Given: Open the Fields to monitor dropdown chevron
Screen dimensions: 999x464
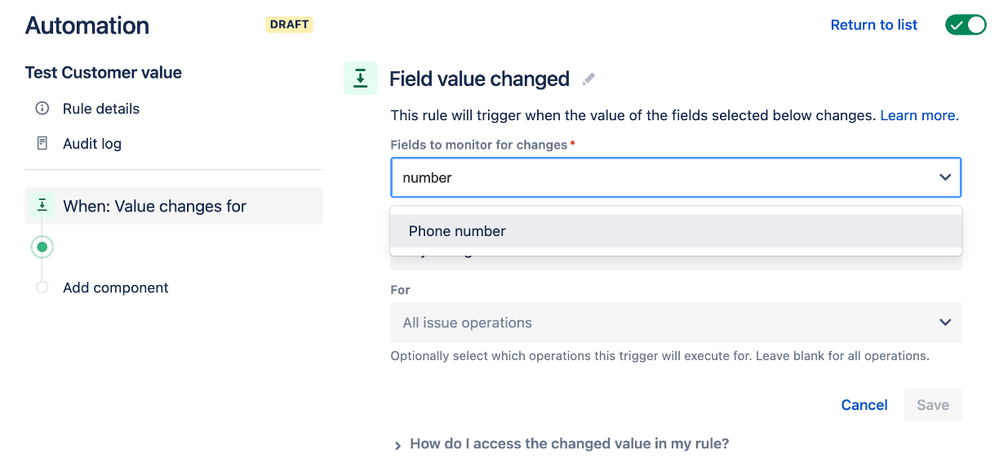Looking at the screenshot, I should tap(945, 177).
